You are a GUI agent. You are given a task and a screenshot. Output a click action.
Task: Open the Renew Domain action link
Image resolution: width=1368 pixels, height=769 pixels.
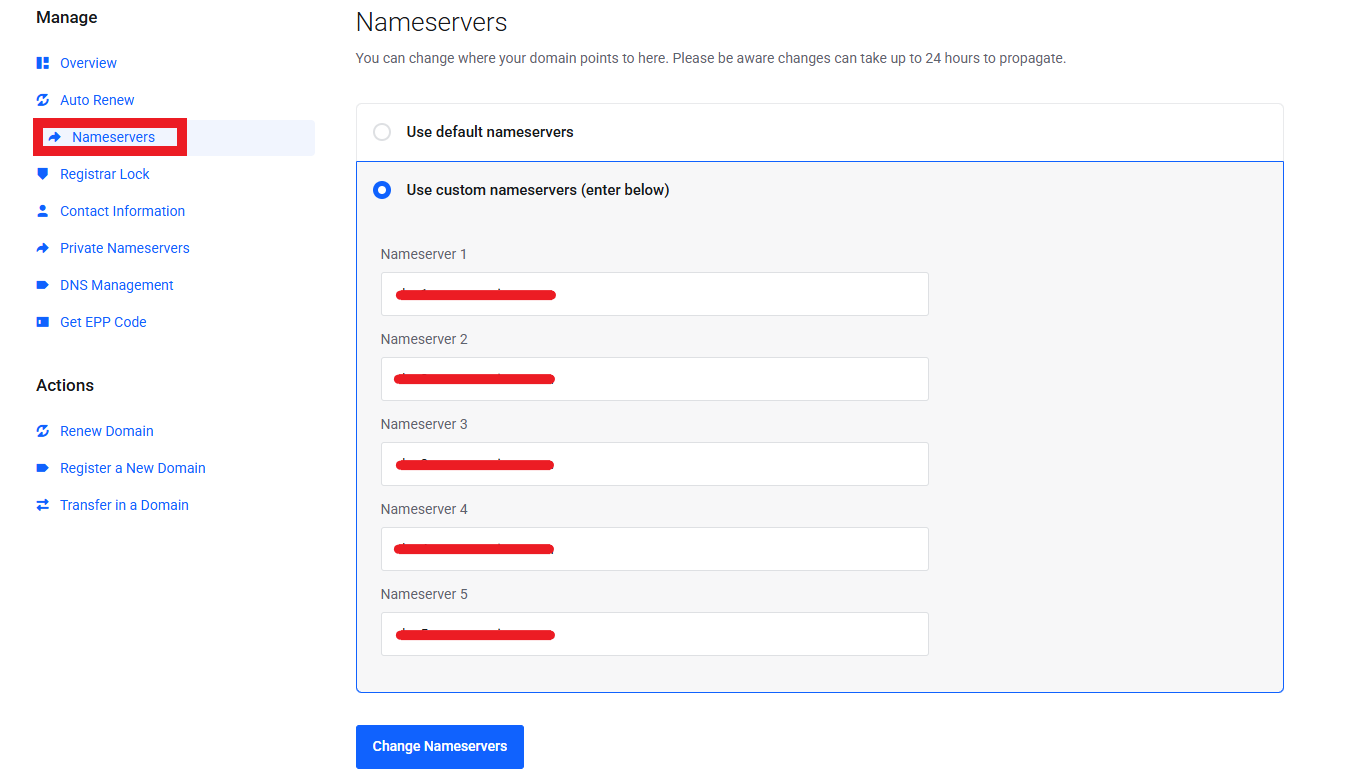click(106, 431)
